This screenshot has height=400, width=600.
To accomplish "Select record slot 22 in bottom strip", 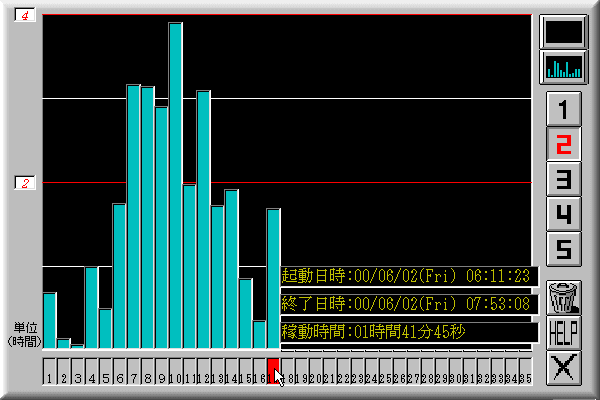I will [x=343, y=371].
